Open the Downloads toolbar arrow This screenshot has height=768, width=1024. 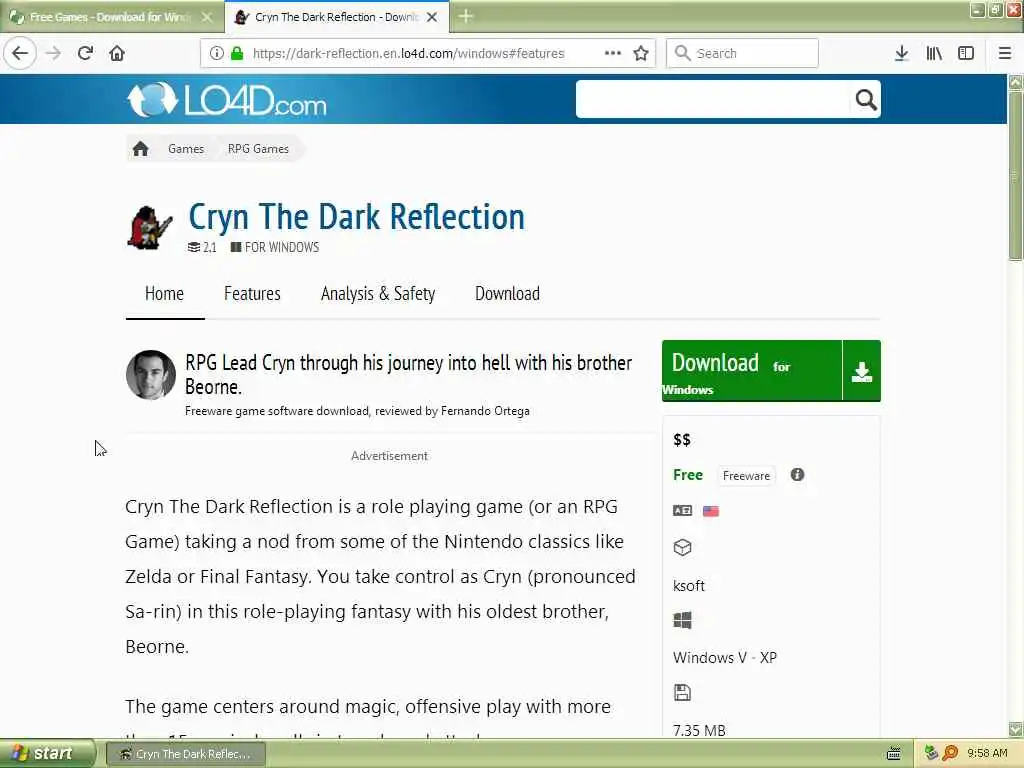click(901, 54)
